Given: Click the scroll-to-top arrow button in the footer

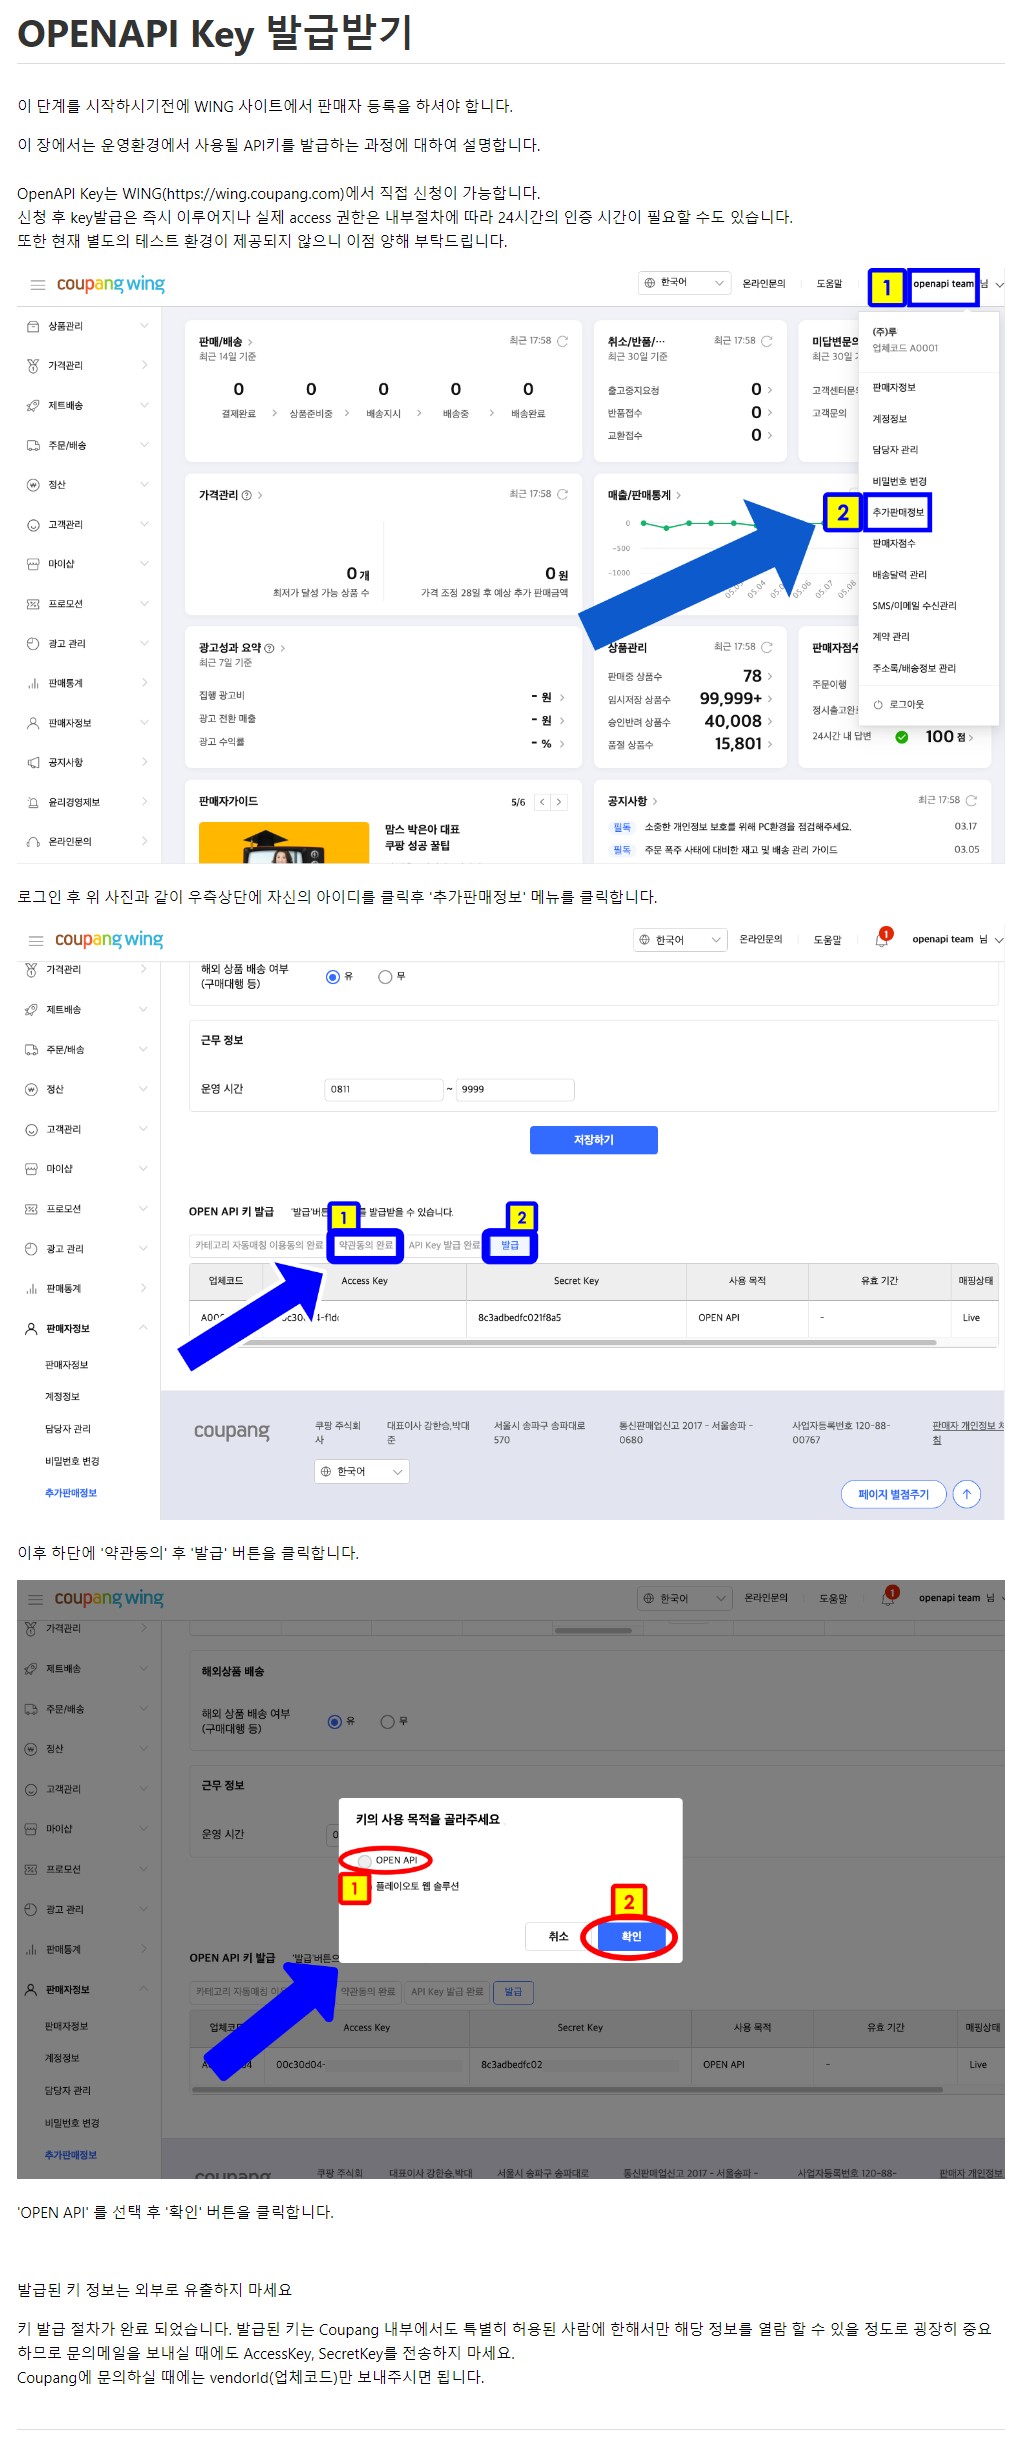Looking at the screenshot, I should (967, 1494).
